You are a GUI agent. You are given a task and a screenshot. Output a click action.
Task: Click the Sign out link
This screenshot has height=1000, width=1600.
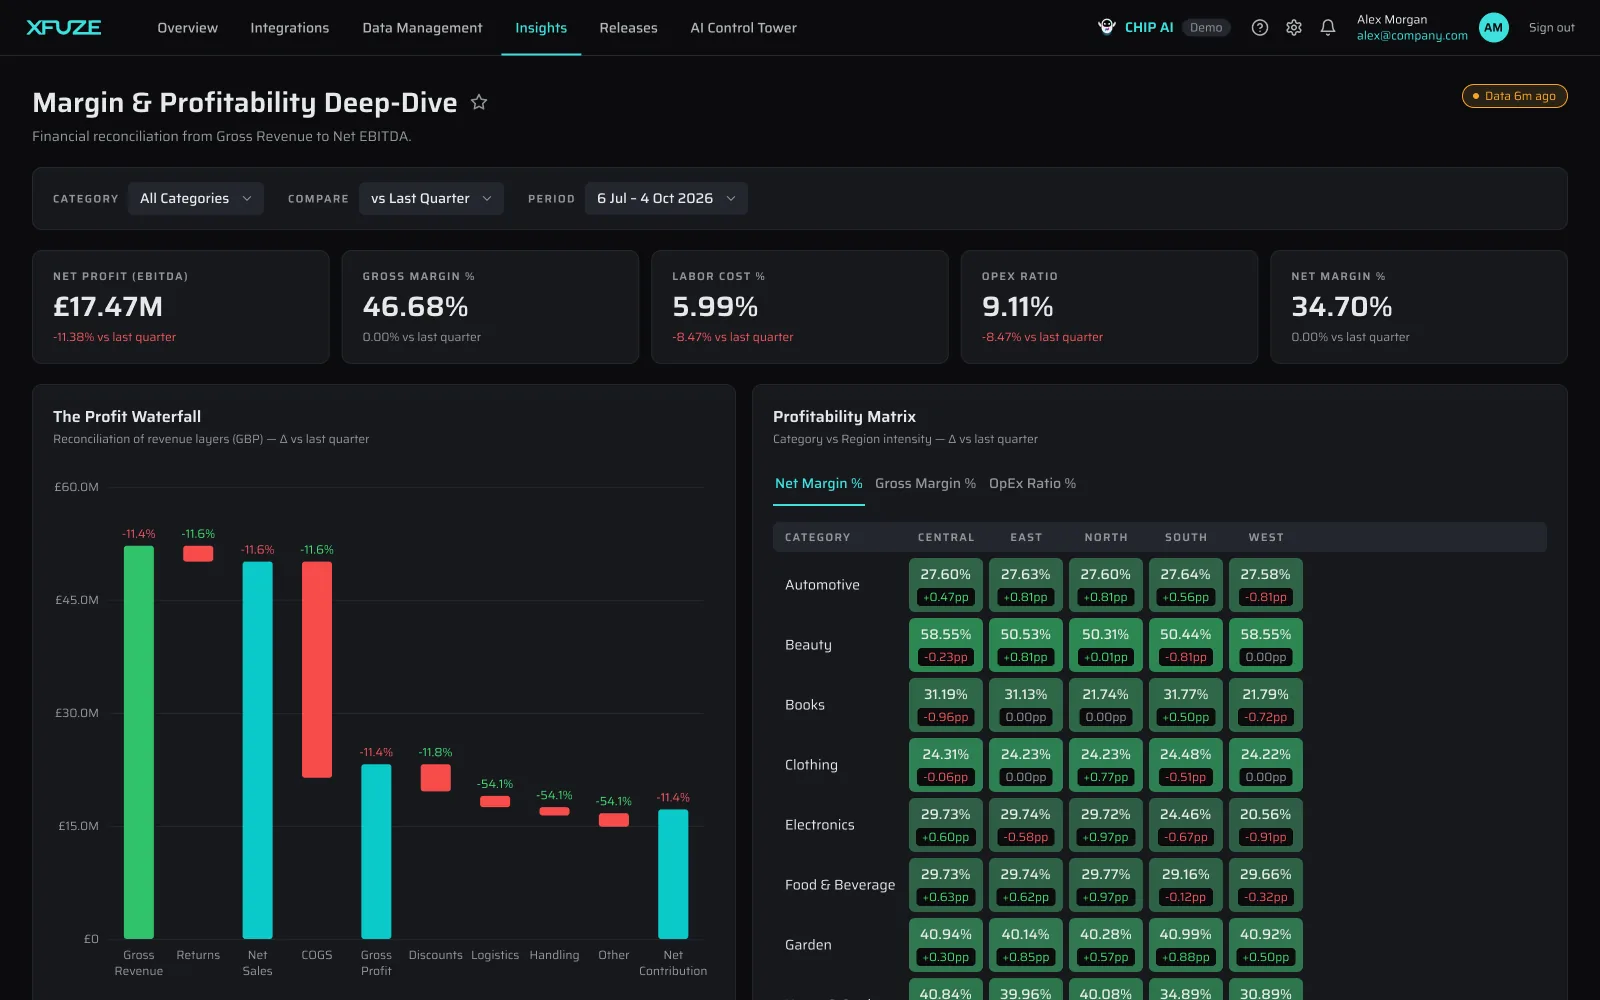point(1551,28)
